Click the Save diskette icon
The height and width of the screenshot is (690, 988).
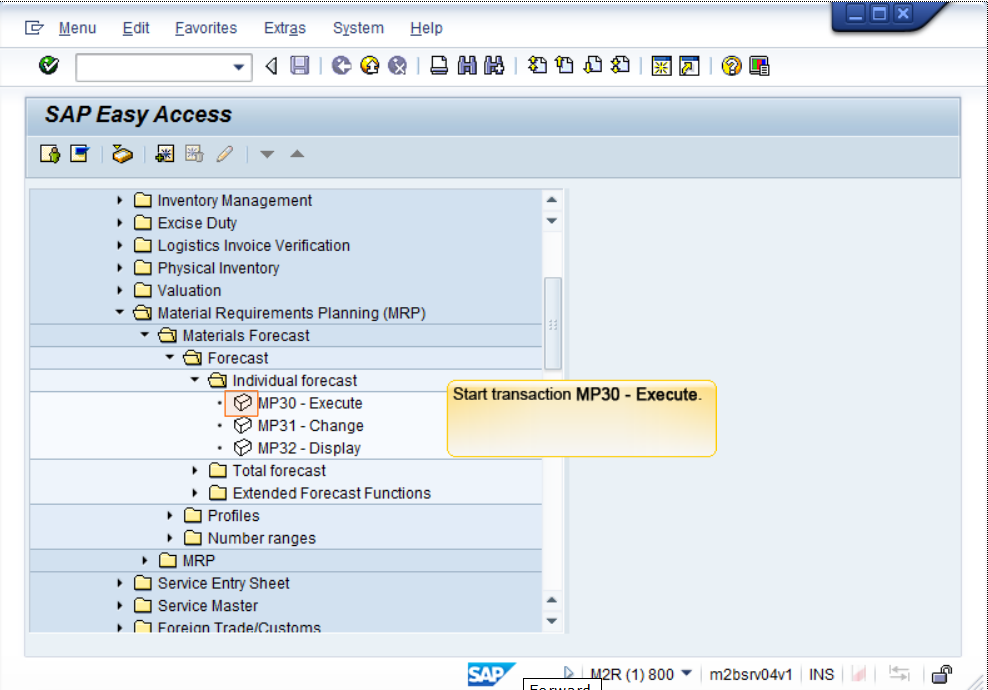coord(299,66)
